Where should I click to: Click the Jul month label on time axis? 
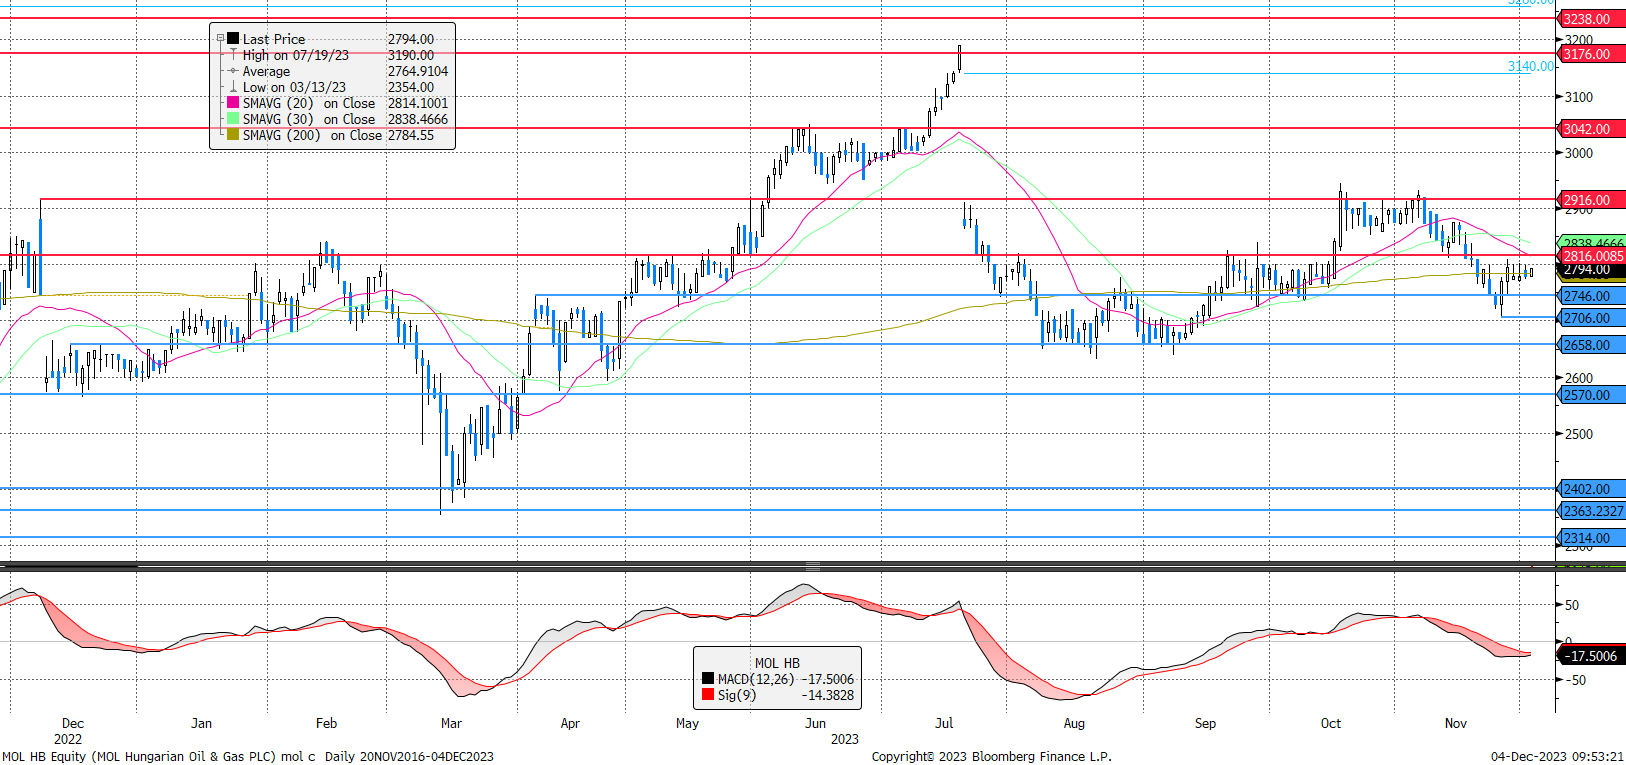pos(944,723)
